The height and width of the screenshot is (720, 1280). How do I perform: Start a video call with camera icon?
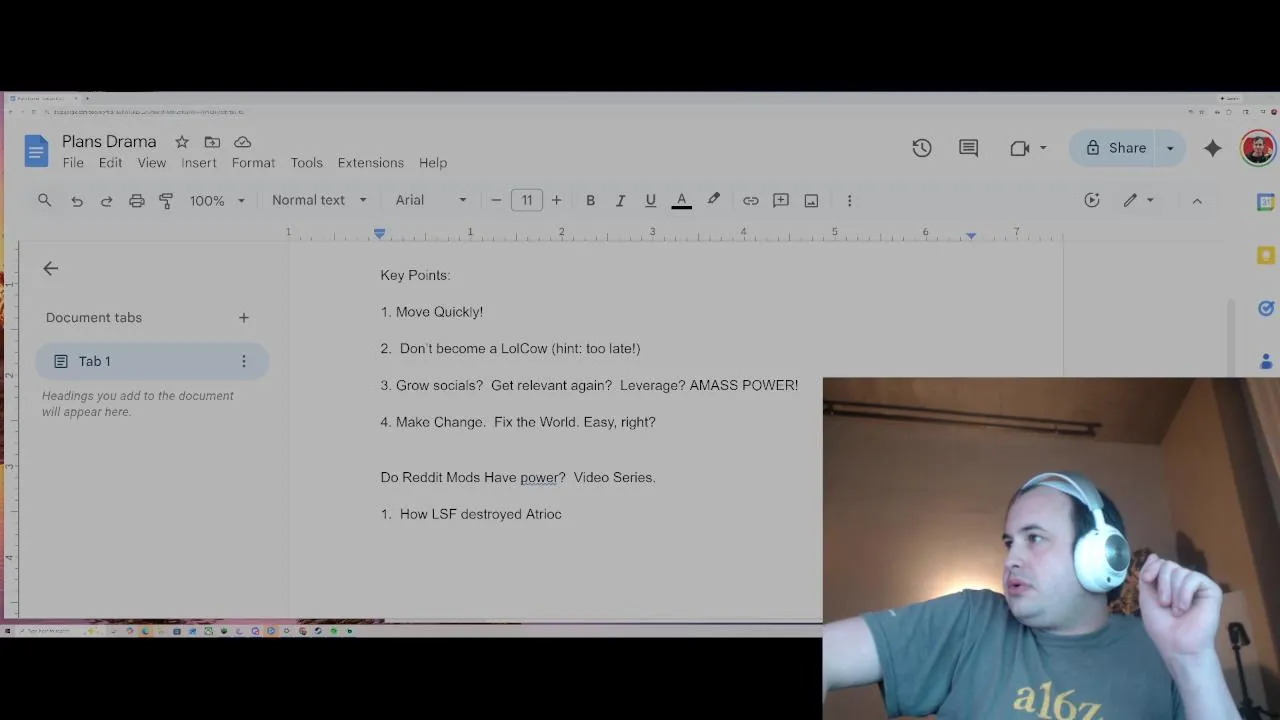point(1019,148)
